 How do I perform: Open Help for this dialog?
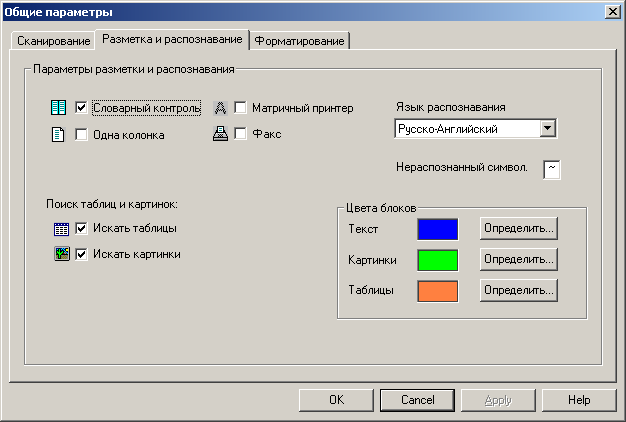(x=579, y=400)
